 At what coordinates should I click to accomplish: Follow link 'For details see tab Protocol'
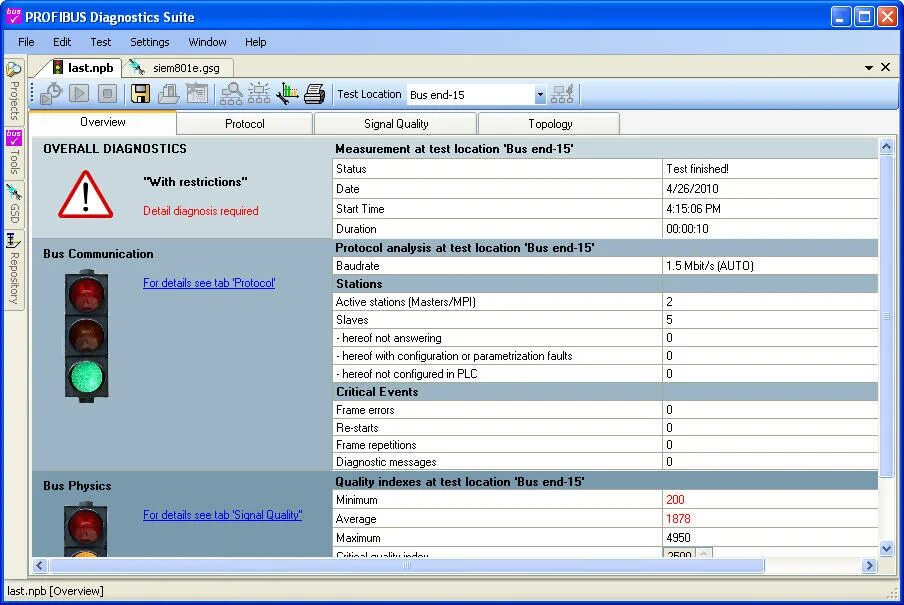209,283
